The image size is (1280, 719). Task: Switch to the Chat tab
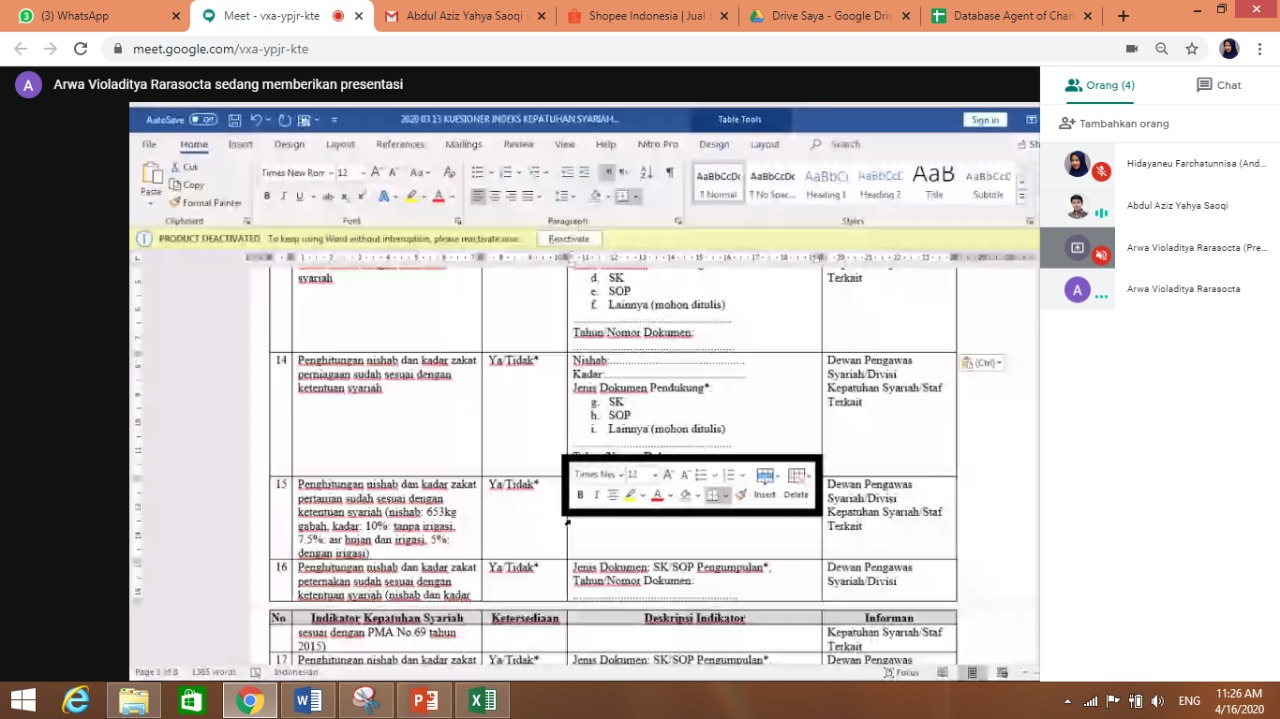coord(1218,85)
